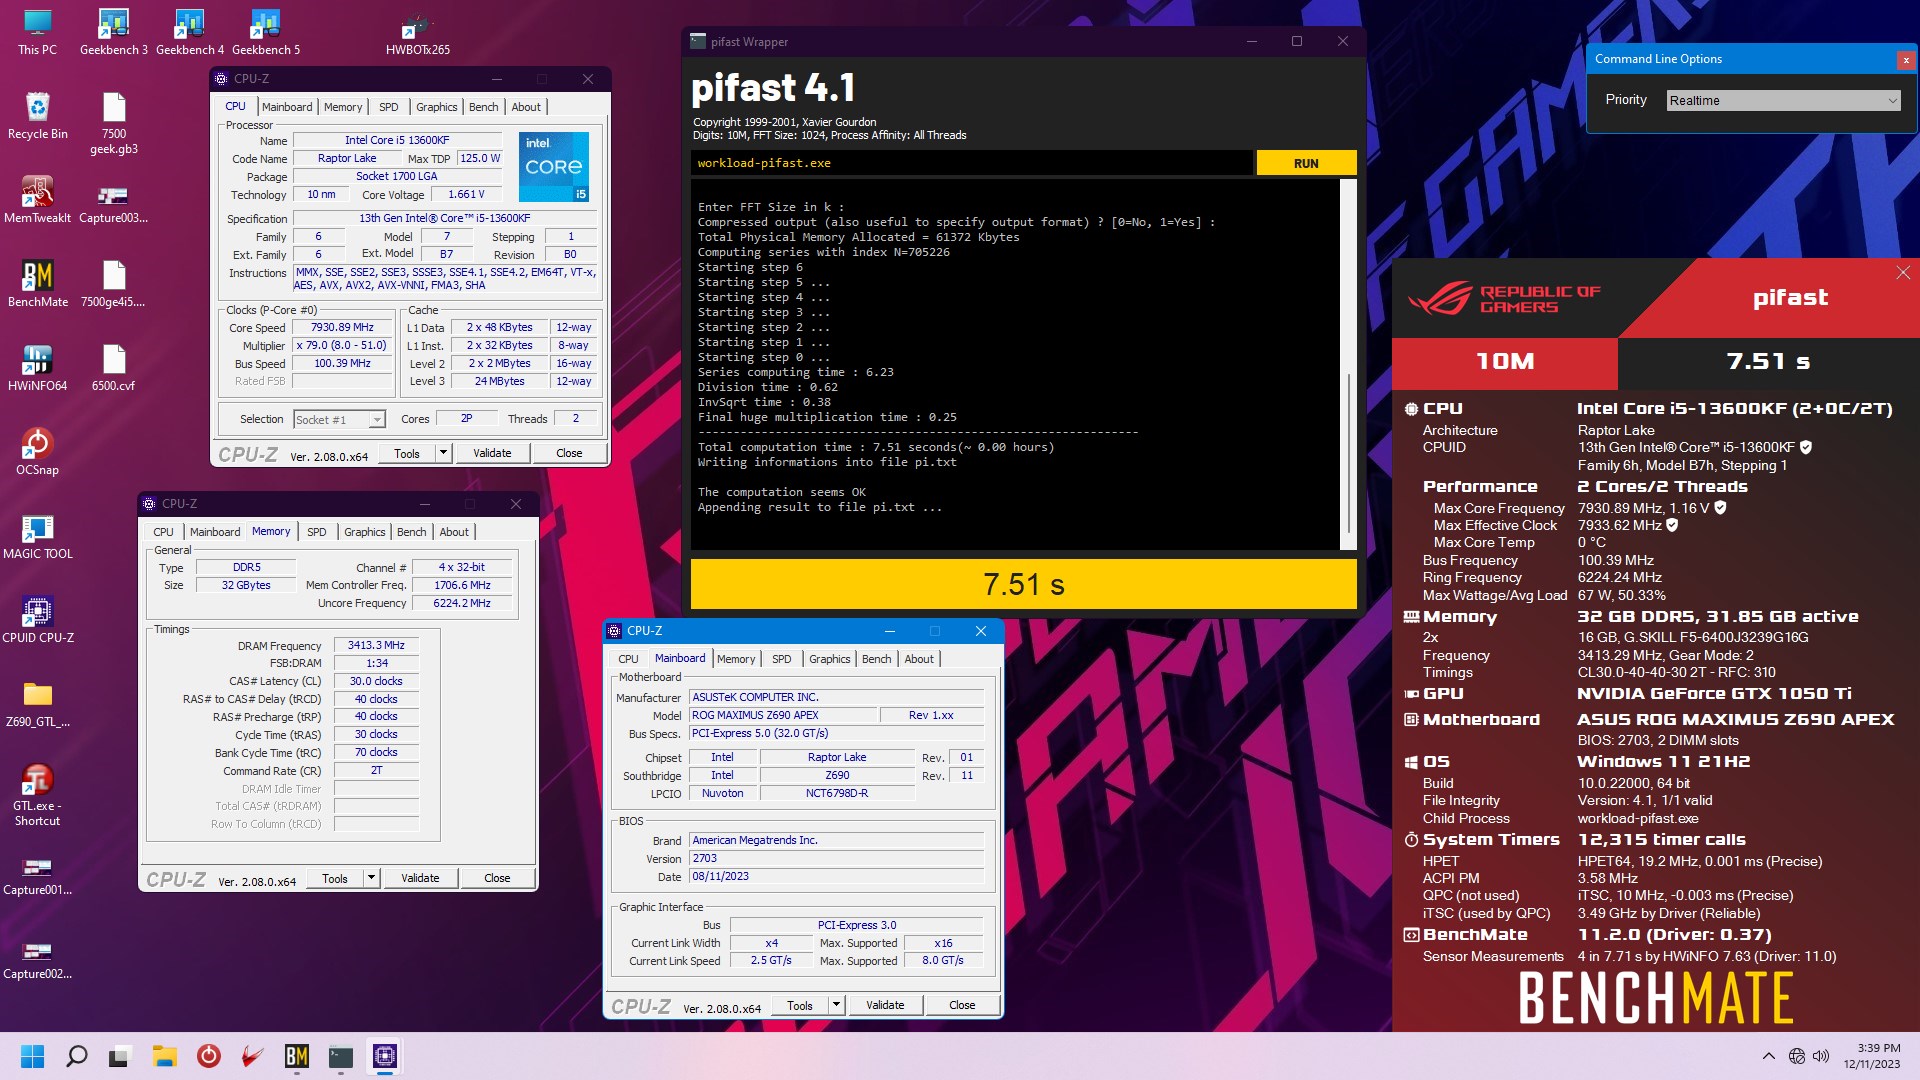This screenshot has height=1080, width=1920.
Task: Open OCSnap red power icon in taskbar
Action: (x=208, y=1056)
